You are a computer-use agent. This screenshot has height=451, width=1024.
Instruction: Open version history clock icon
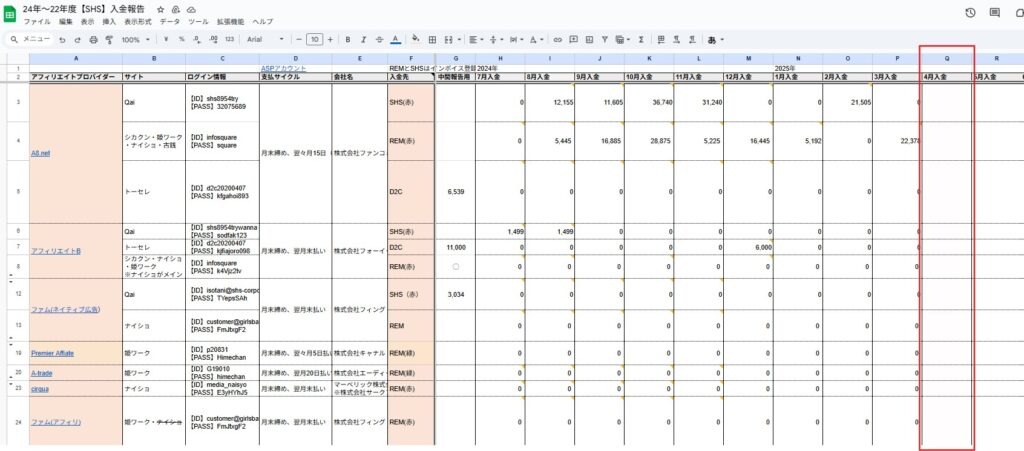(x=970, y=12)
